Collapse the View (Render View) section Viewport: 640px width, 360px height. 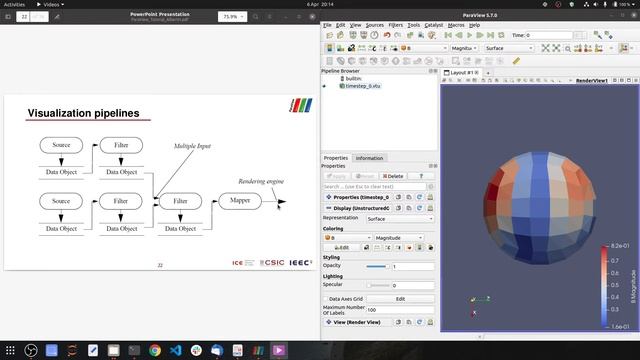coord(358,322)
